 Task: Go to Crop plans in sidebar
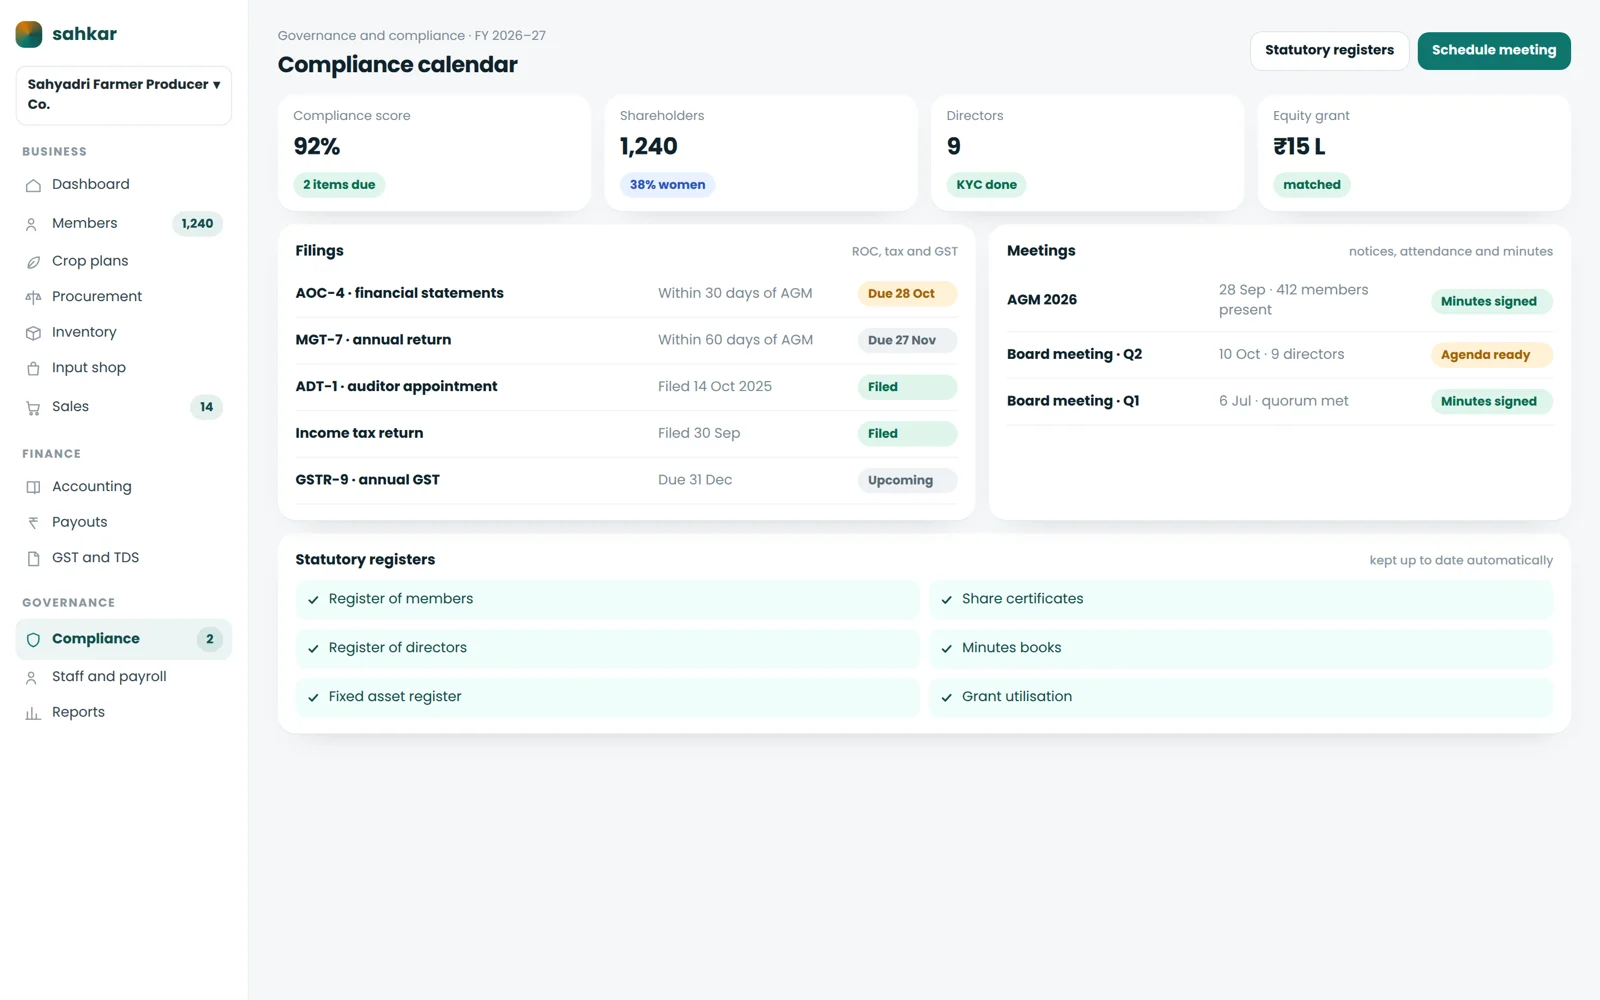coord(124,261)
